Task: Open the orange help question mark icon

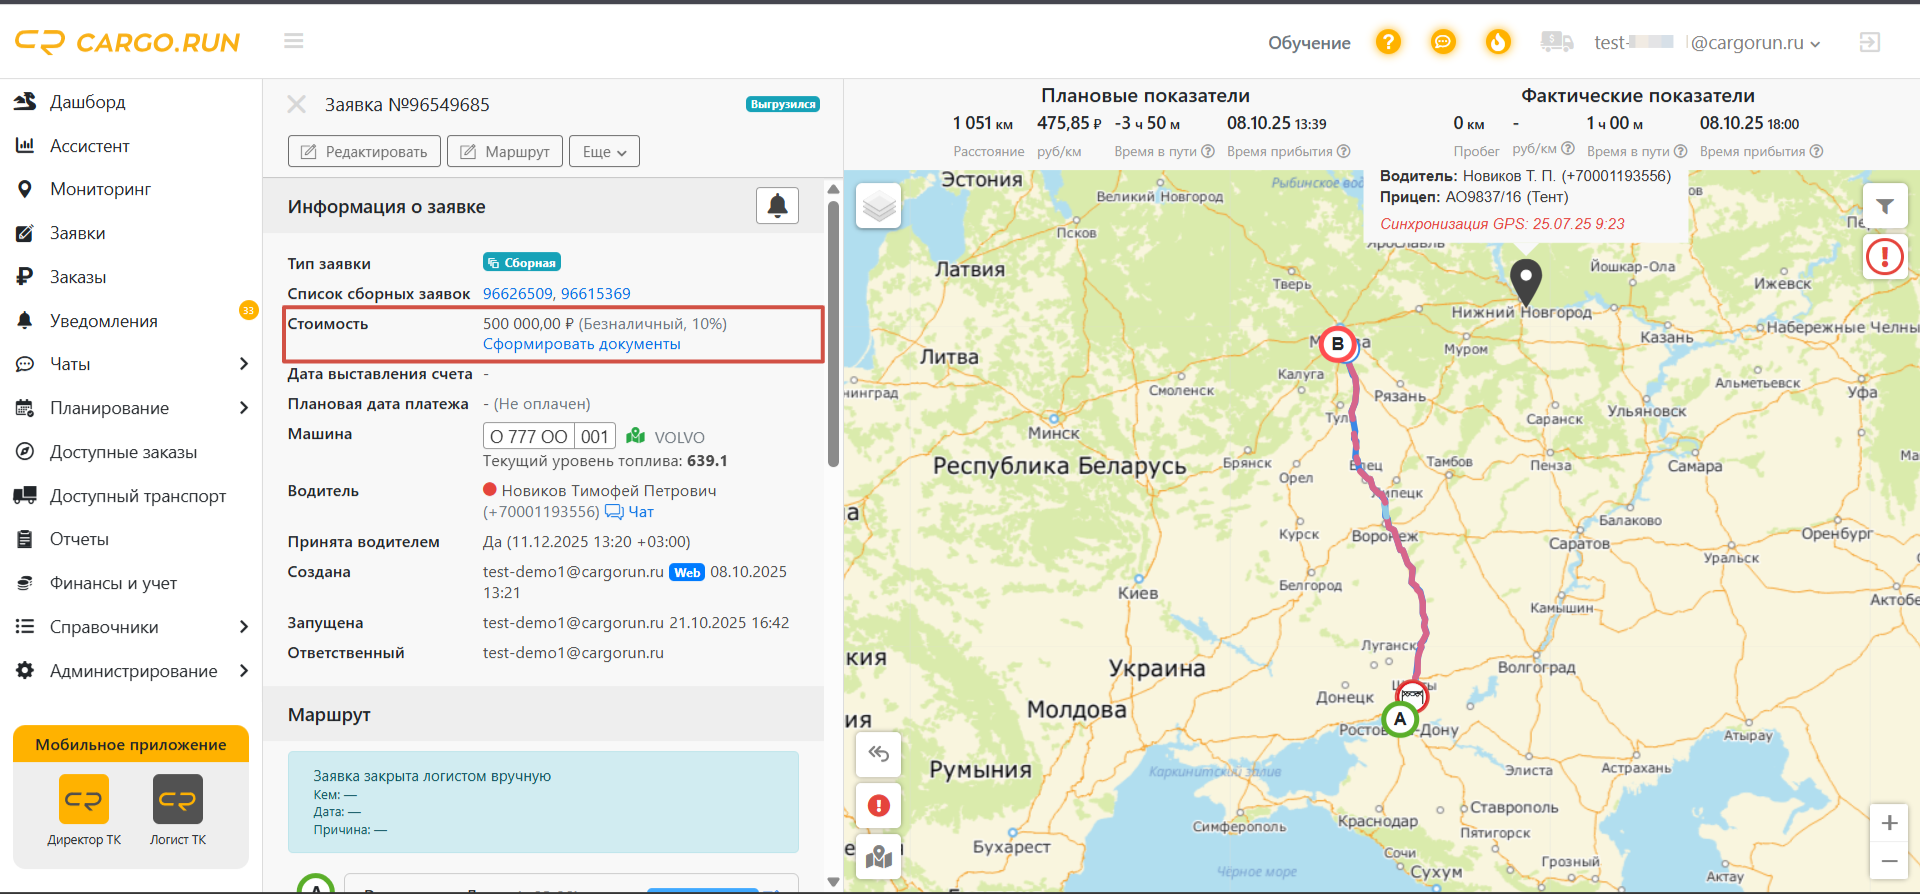Action: click(x=1388, y=42)
